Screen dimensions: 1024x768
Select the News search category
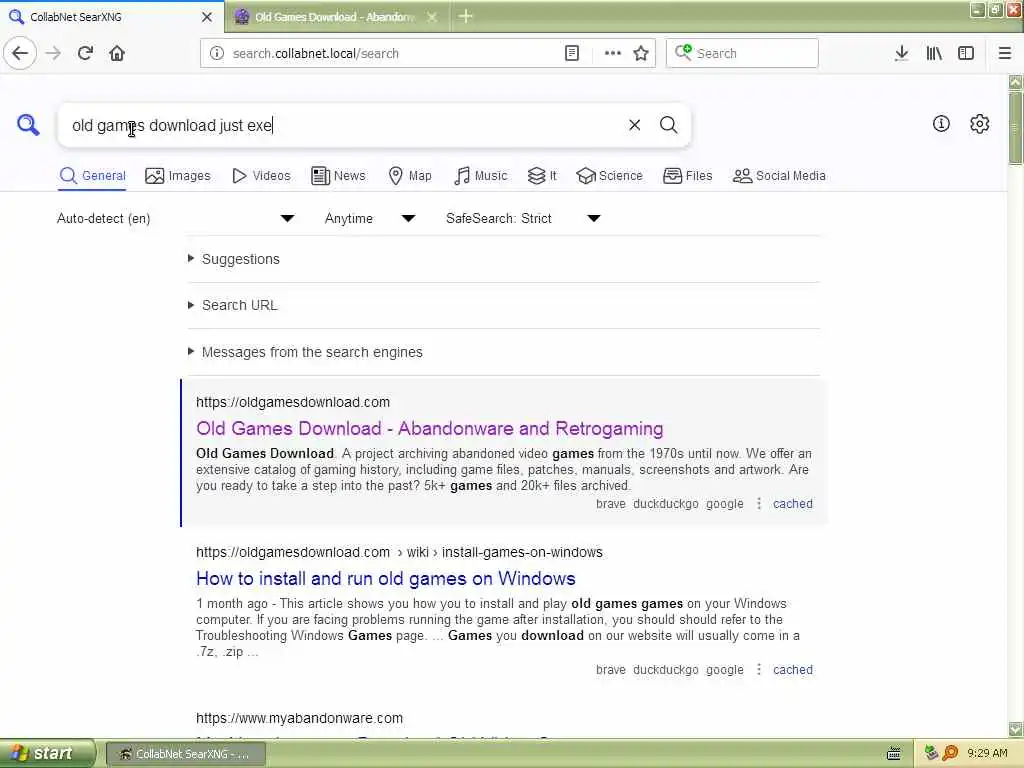pyautogui.click(x=338, y=176)
